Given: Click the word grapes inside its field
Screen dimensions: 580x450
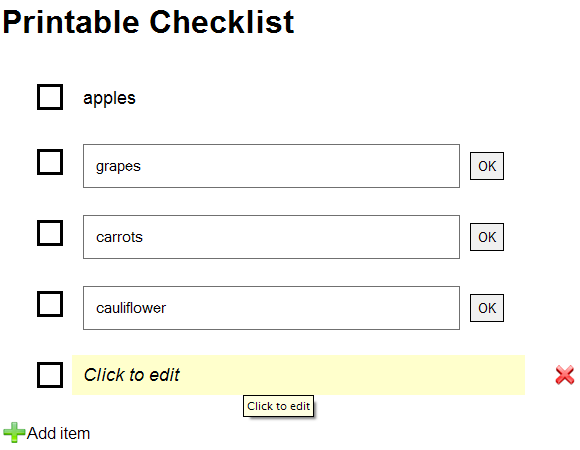Looking at the screenshot, I should (118, 167).
